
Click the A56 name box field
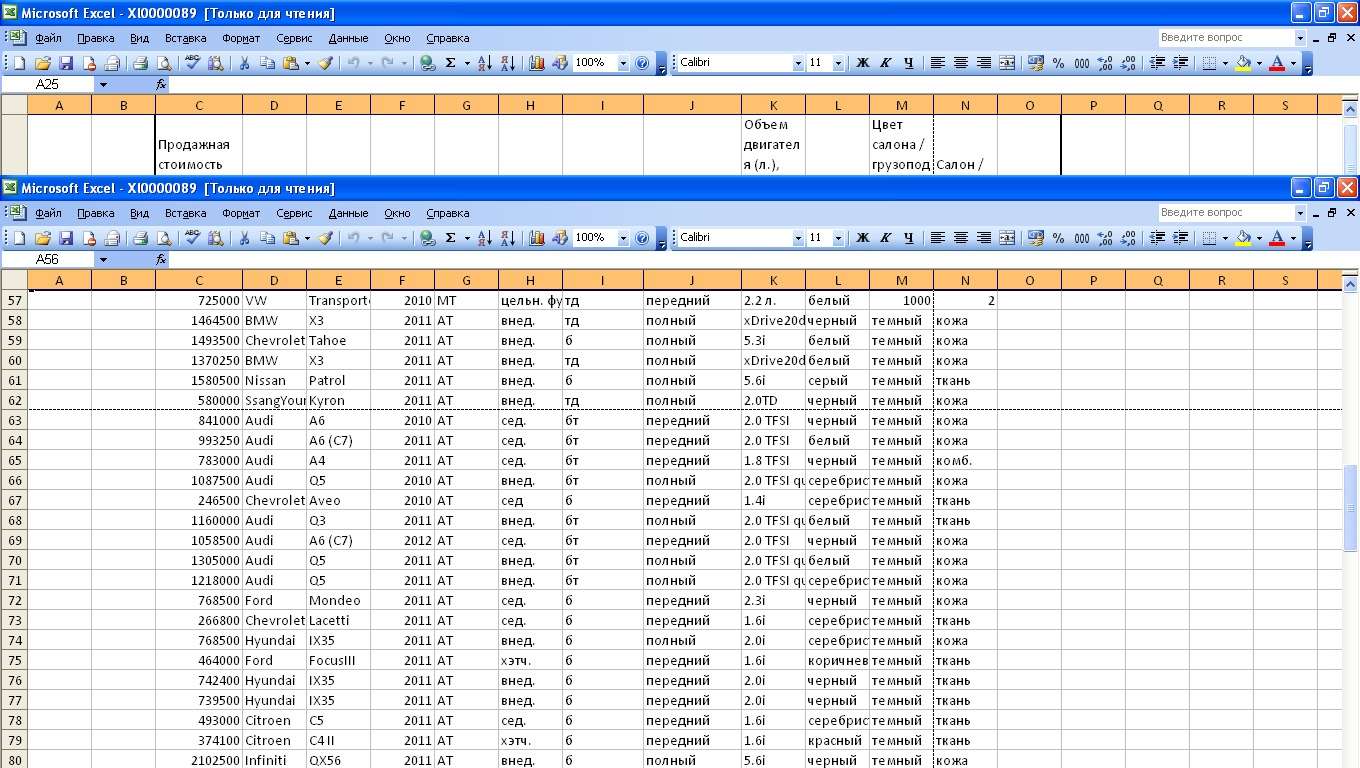tap(48, 259)
